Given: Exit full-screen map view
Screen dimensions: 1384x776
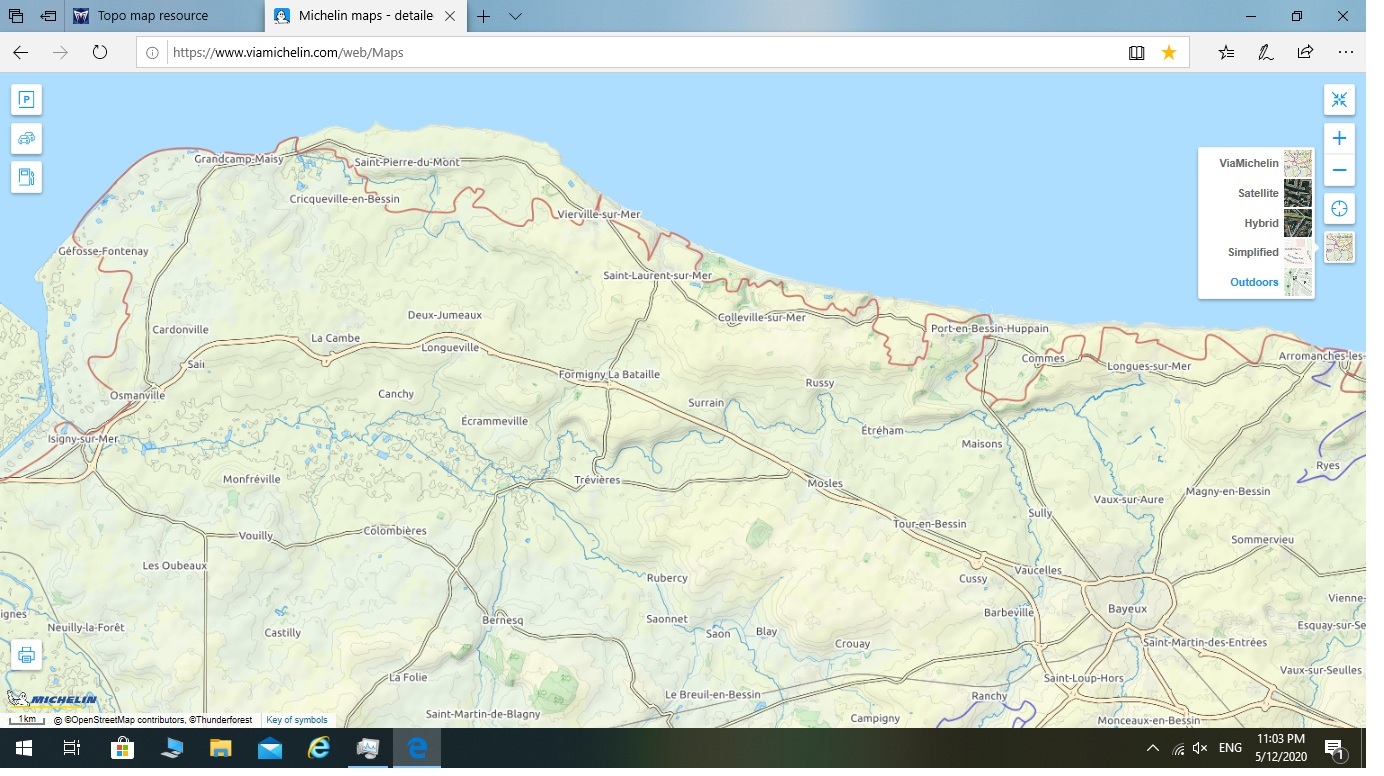Looking at the screenshot, I should click(1339, 99).
